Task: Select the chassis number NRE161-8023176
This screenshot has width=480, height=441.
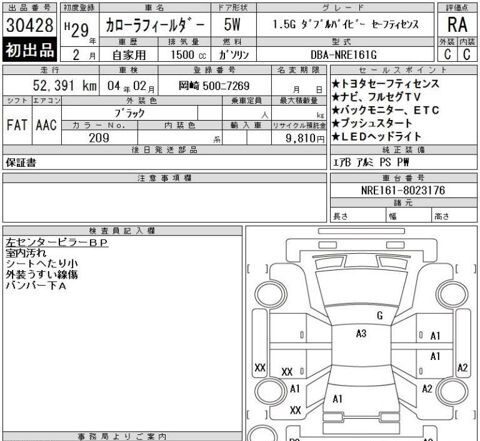Action: (x=403, y=190)
